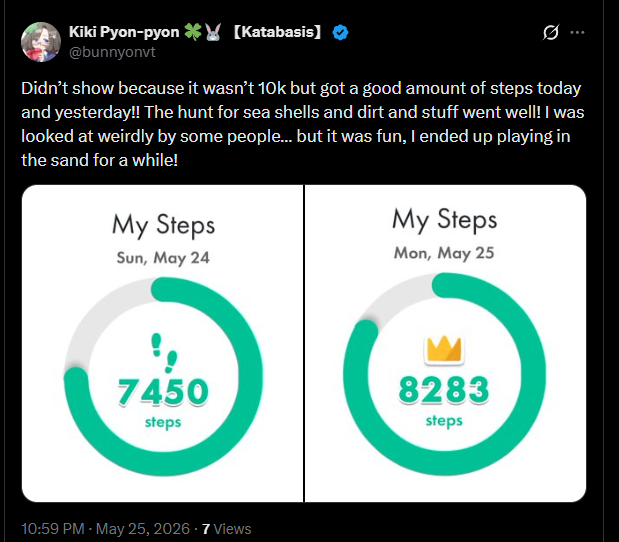Screen dimensions: 619x542
Task: Click the 8283 step count number
Action: click(444, 390)
